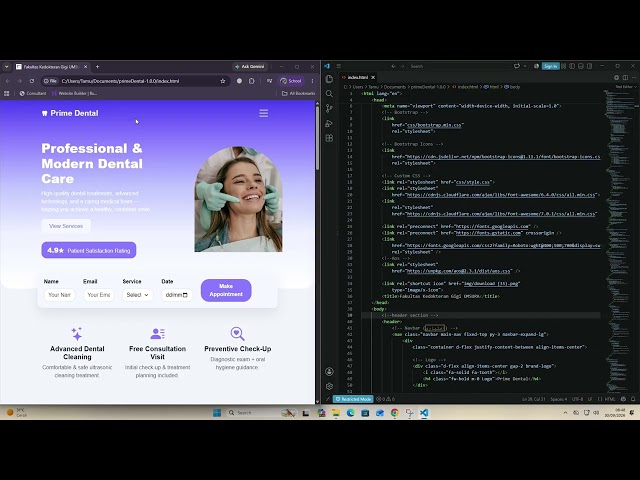Click the Advanced Dental Cleaning sparkle icon
The height and width of the screenshot is (480, 640).
(x=77, y=333)
